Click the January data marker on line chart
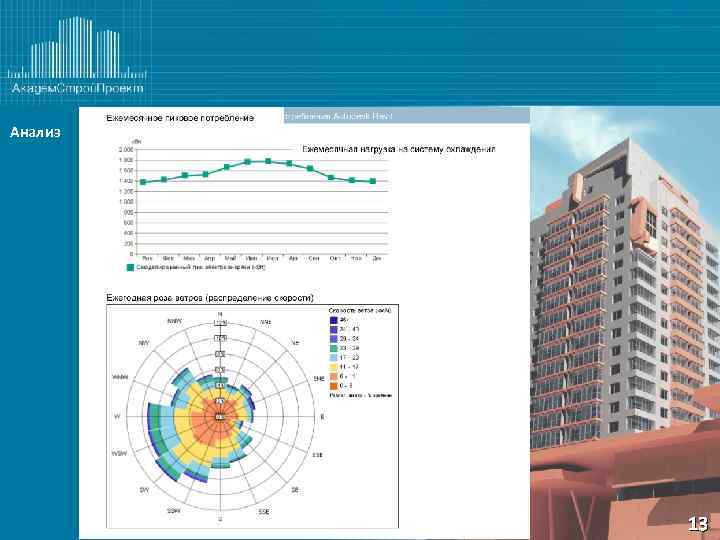The image size is (720, 540). tap(143, 182)
